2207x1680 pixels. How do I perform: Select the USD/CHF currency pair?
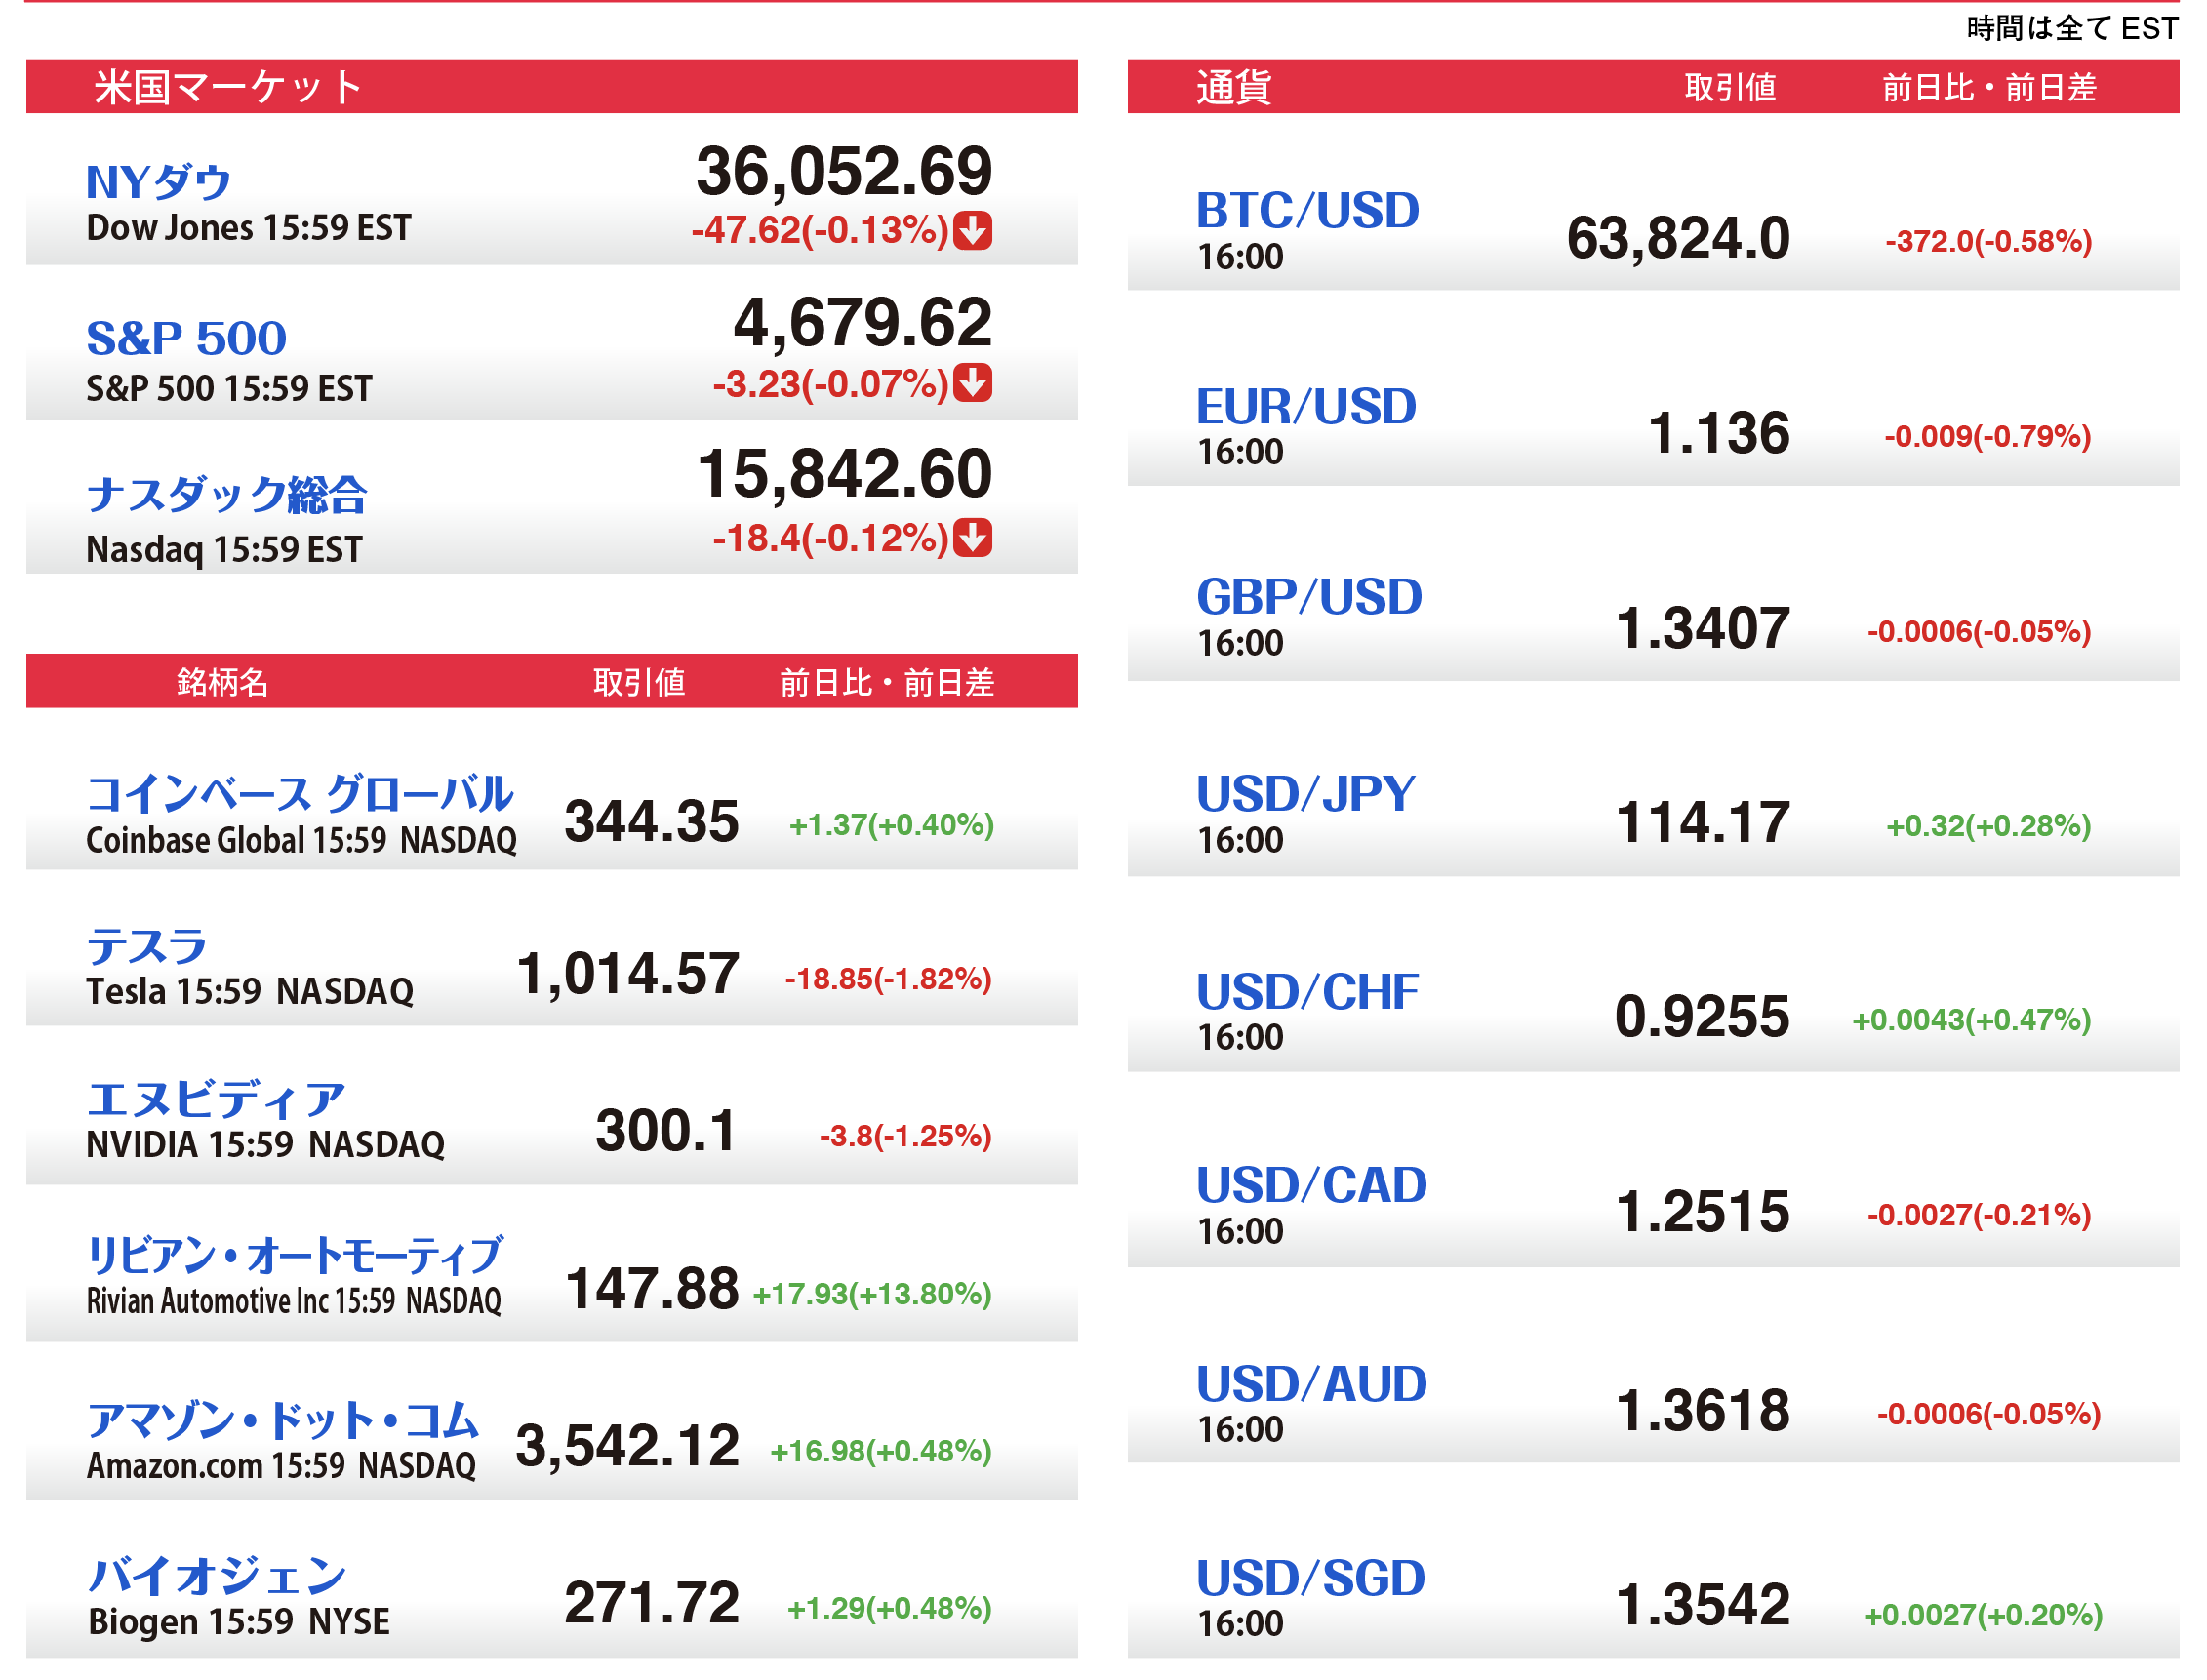[1306, 991]
